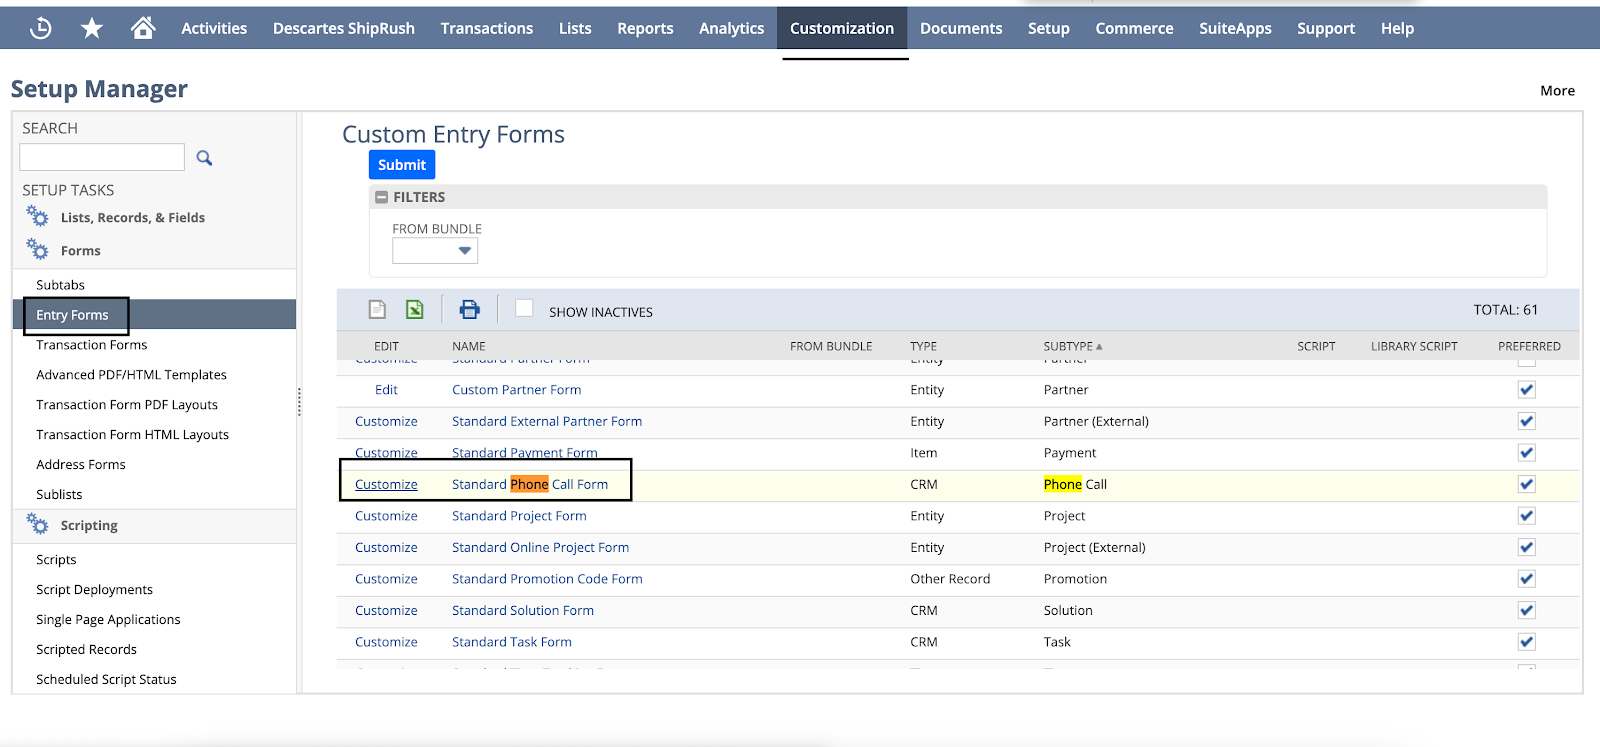Toggle Preferred checkbox for Standard Phone Call Form
Screen dimensions: 1600x747
point(1526,484)
